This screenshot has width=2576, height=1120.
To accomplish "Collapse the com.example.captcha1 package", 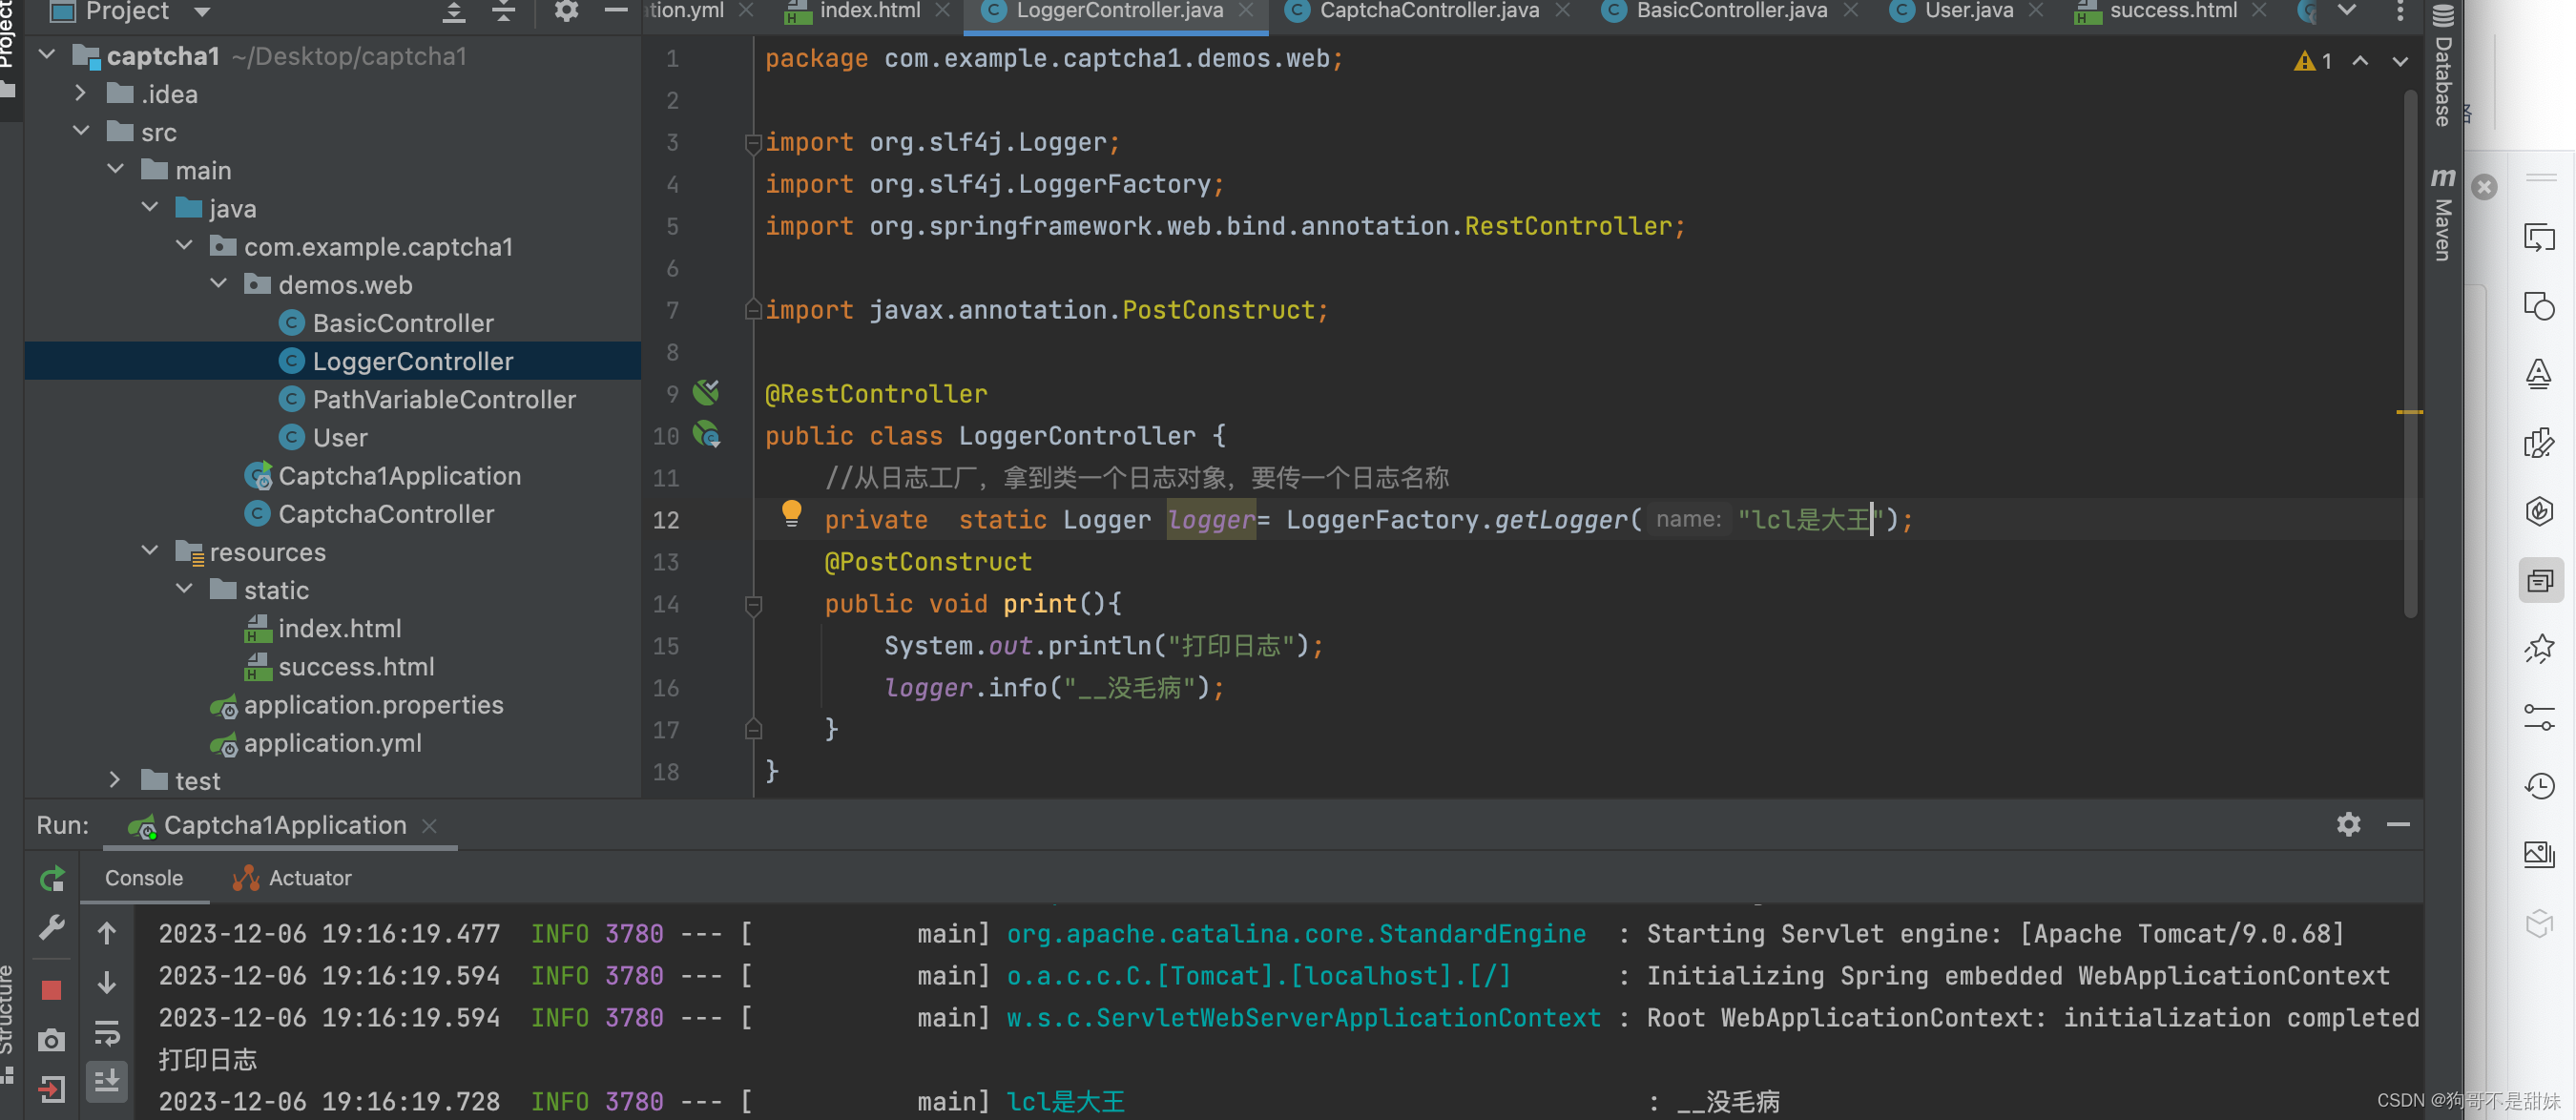I will tap(184, 245).
